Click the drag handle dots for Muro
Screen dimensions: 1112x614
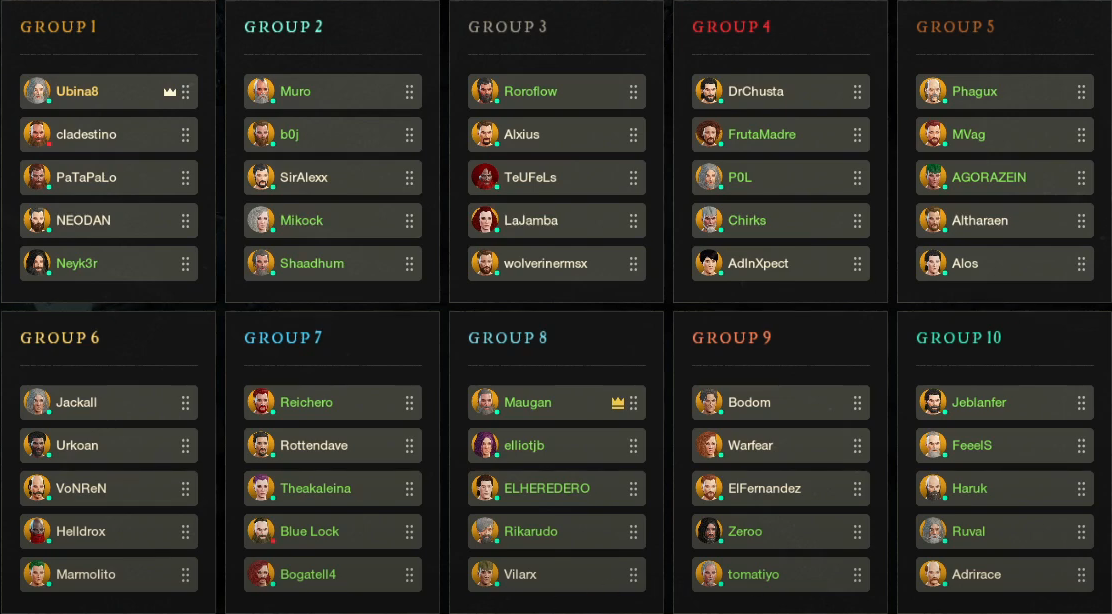(410, 92)
